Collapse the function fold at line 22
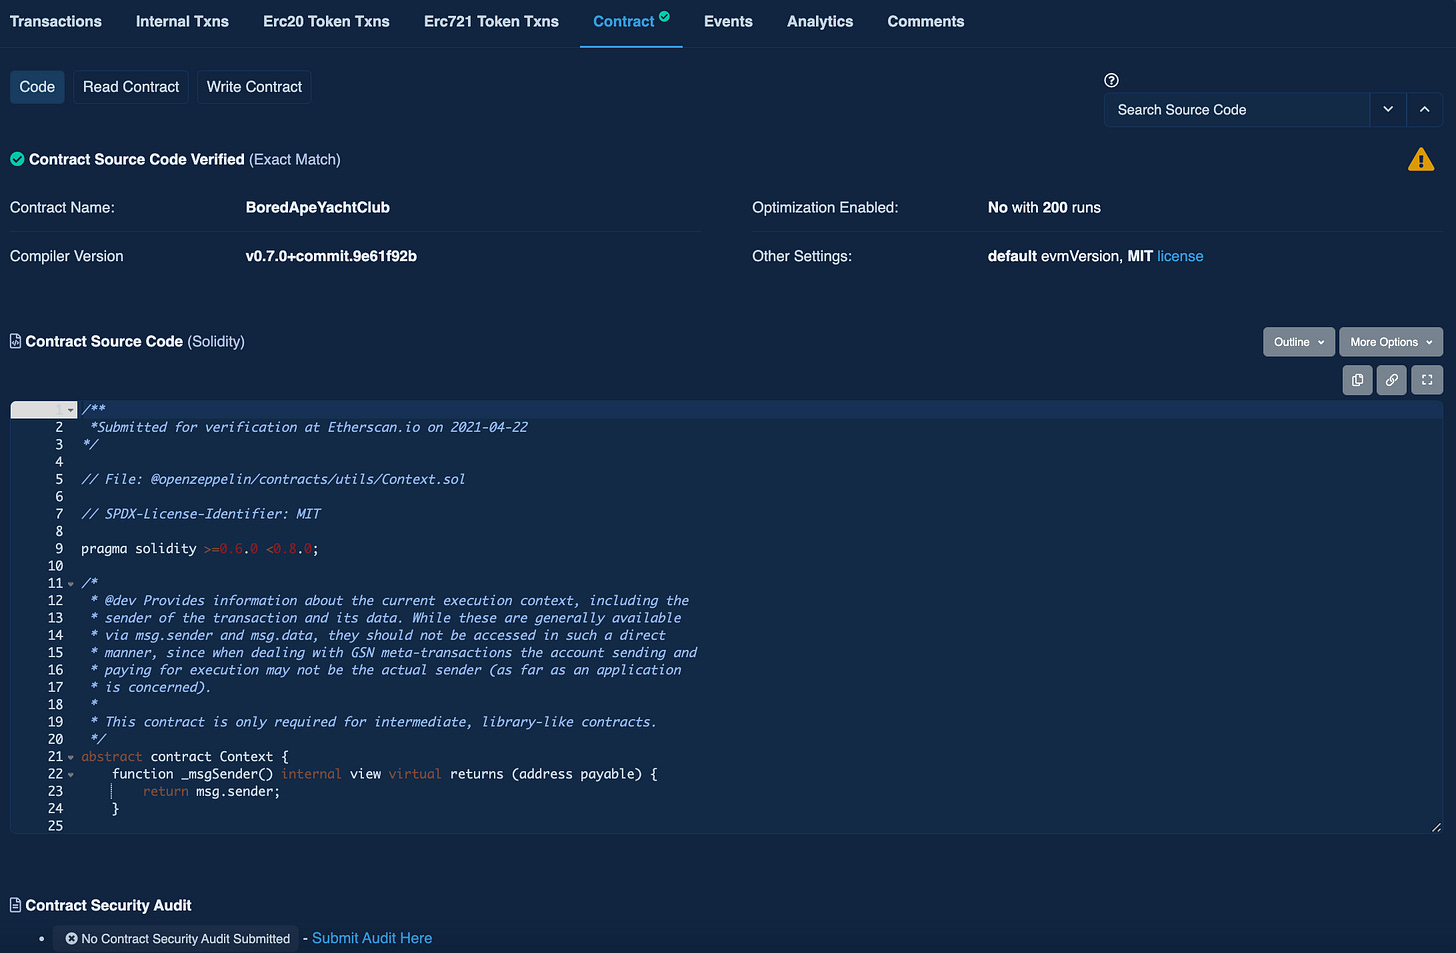1456x953 pixels. (71, 775)
